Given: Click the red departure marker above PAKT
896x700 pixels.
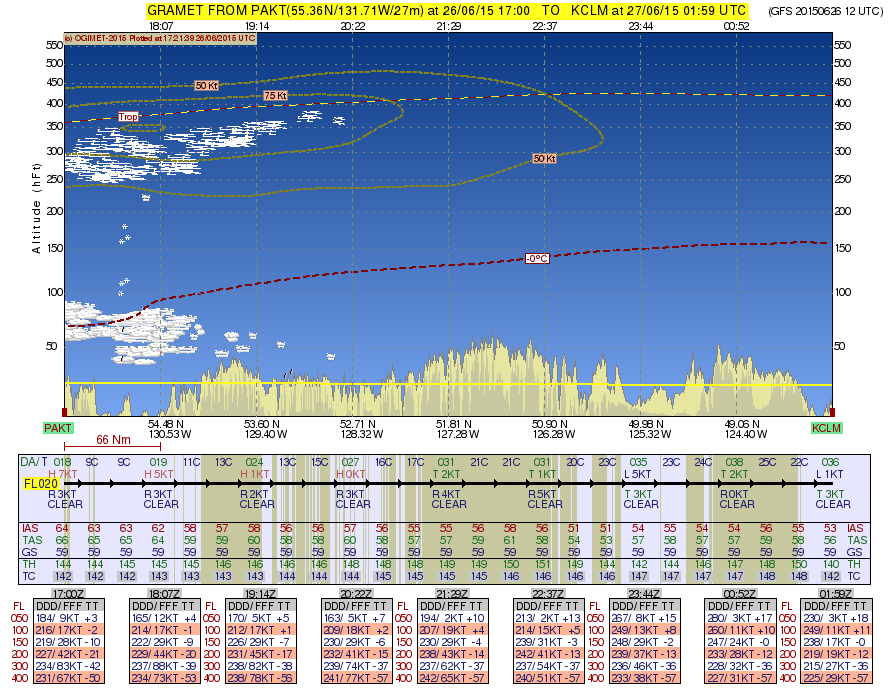Looking at the screenshot, I should click(x=65, y=411).
